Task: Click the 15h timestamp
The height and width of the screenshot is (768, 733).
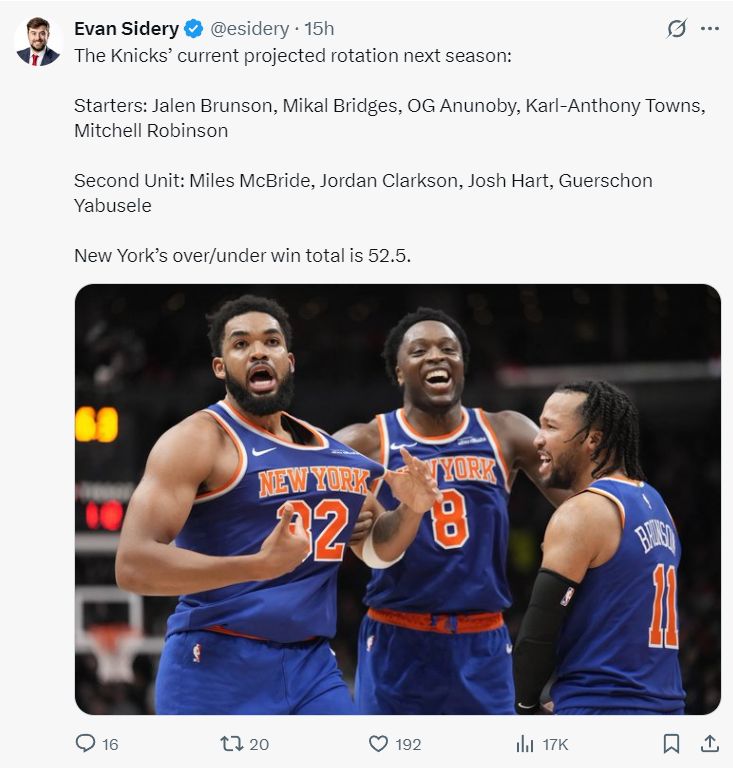Action: point(319,29)
